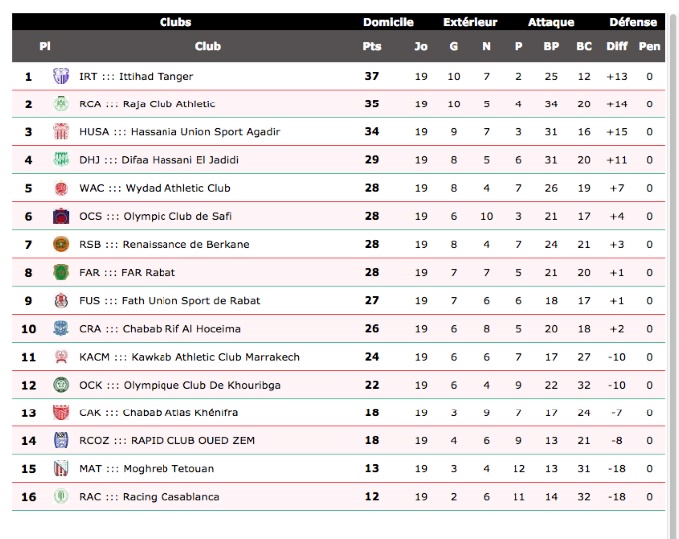Open the Kawkab Athletic Club Marrakech link

pyautogui.click(x=189, y=356)
